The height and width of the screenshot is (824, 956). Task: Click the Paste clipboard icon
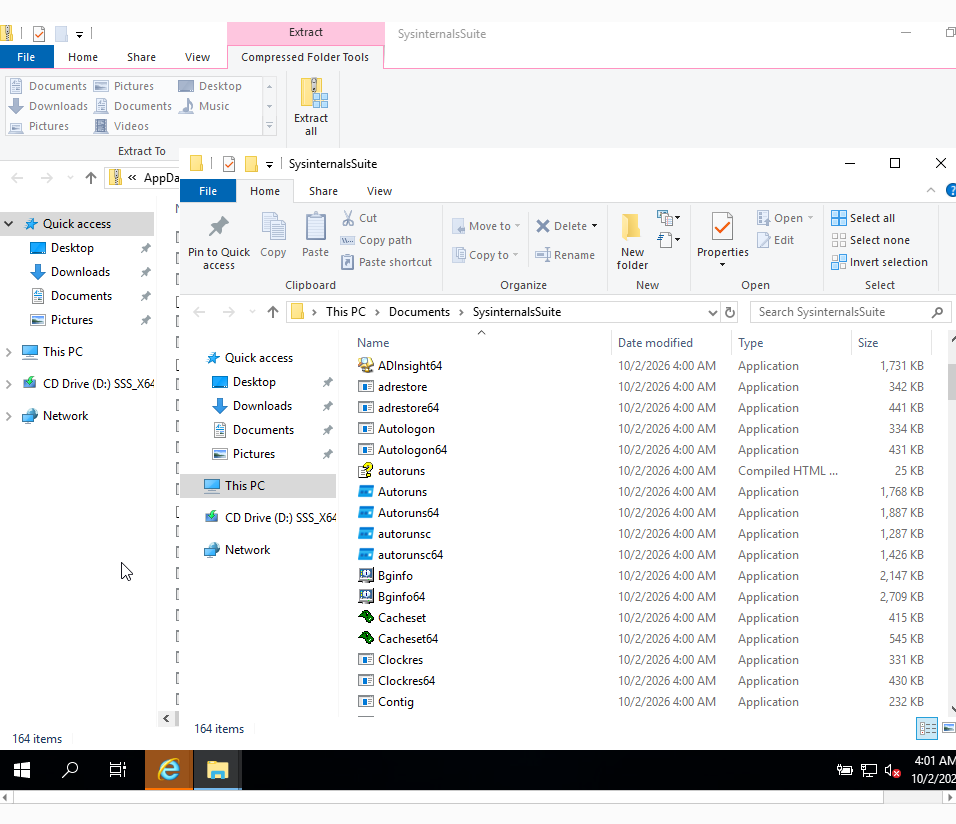coord(315,235)
